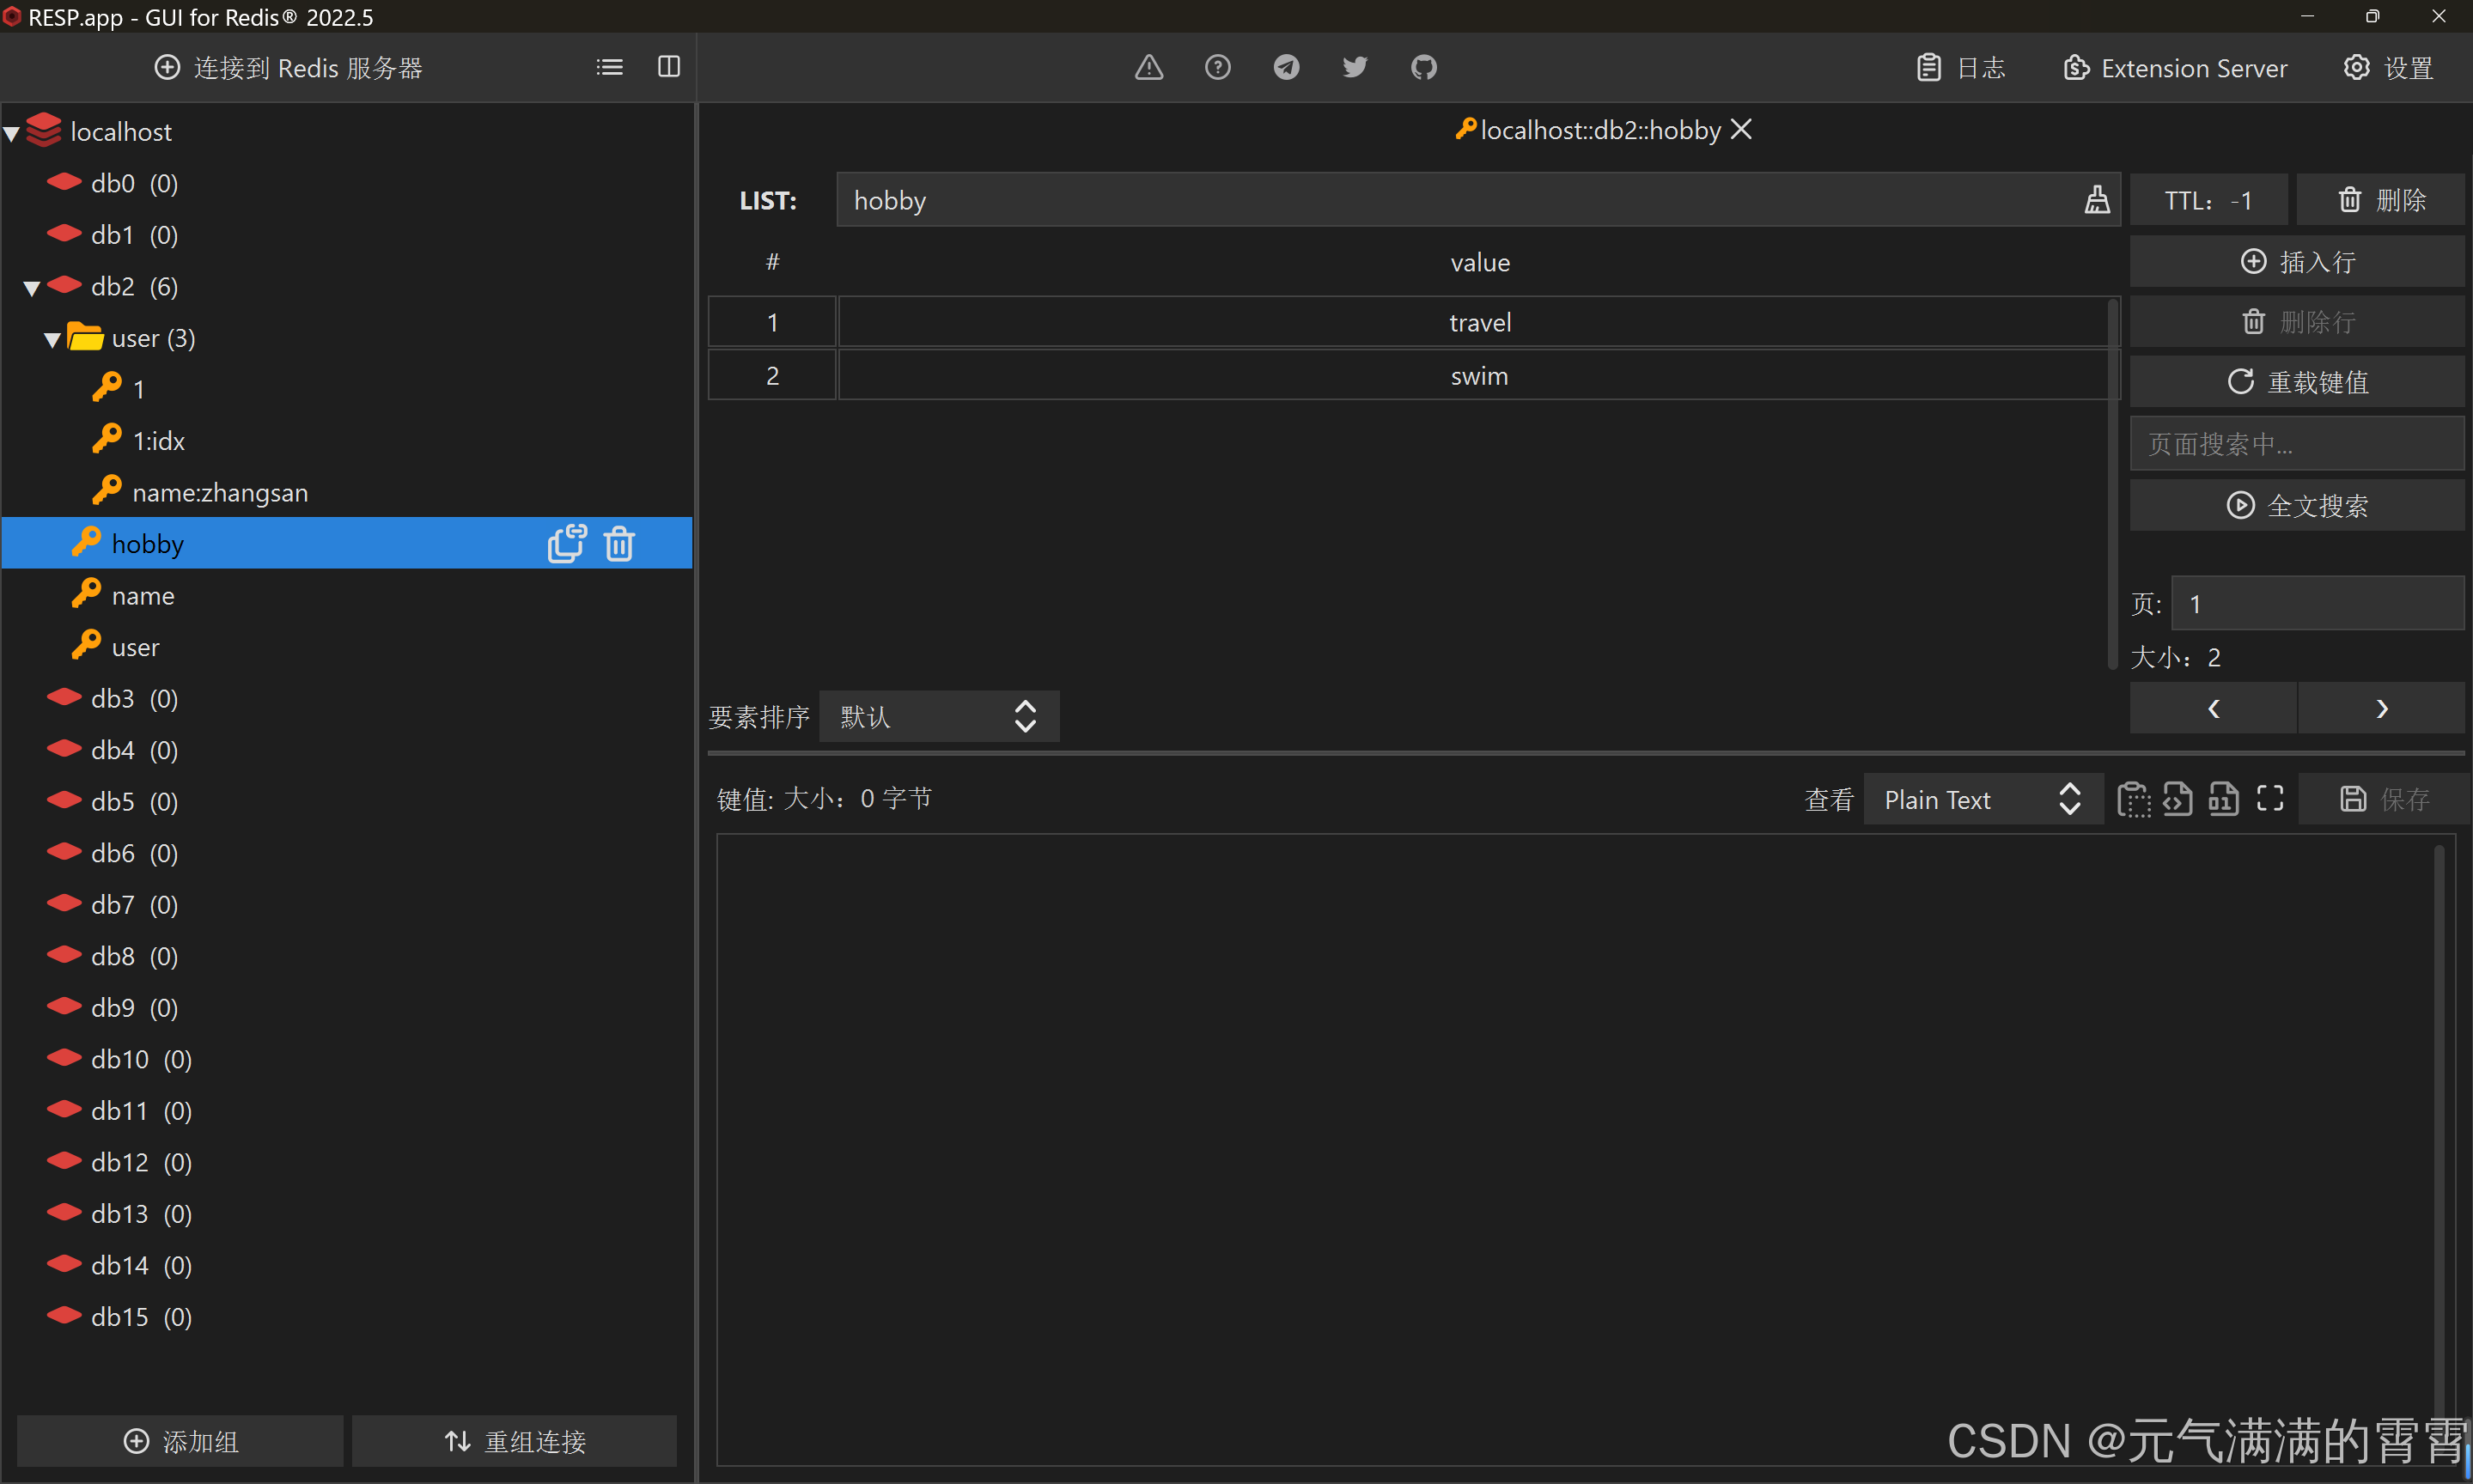Collapse the db2 database node

(32, 288)
